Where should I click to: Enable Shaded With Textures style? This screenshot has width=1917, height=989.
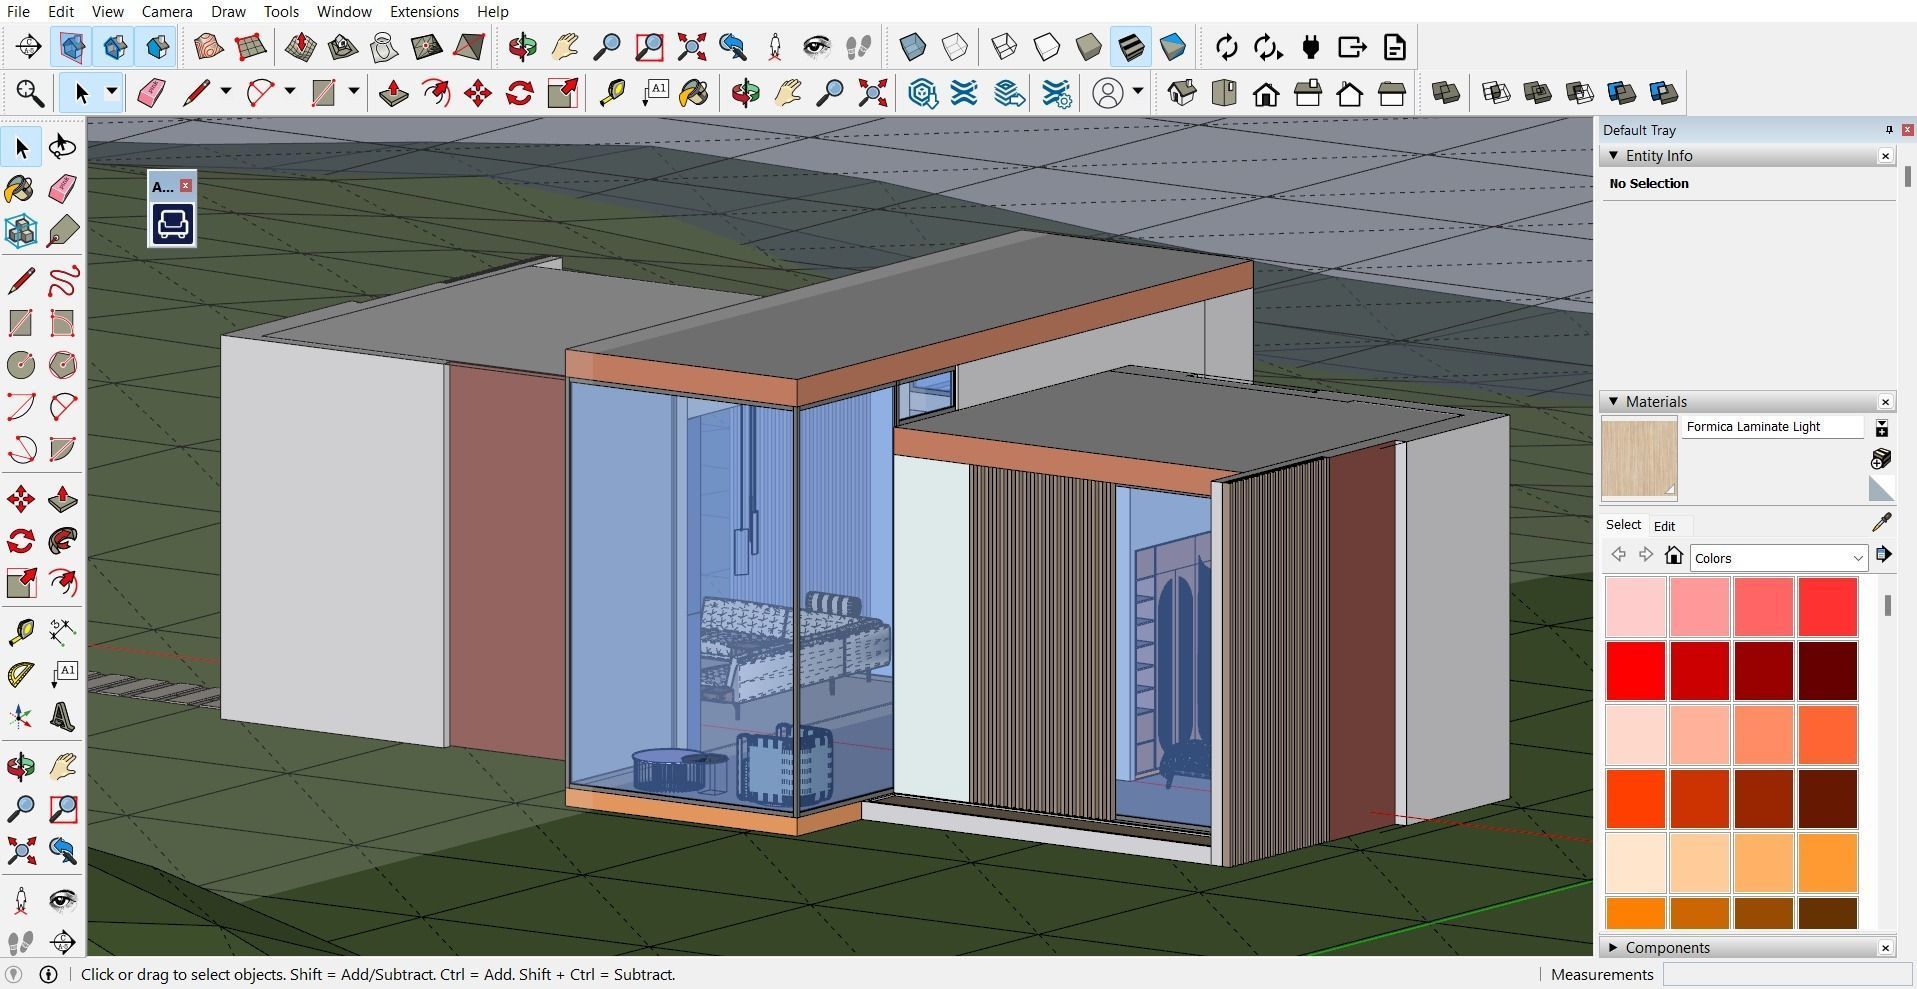tap(1130, 47)
